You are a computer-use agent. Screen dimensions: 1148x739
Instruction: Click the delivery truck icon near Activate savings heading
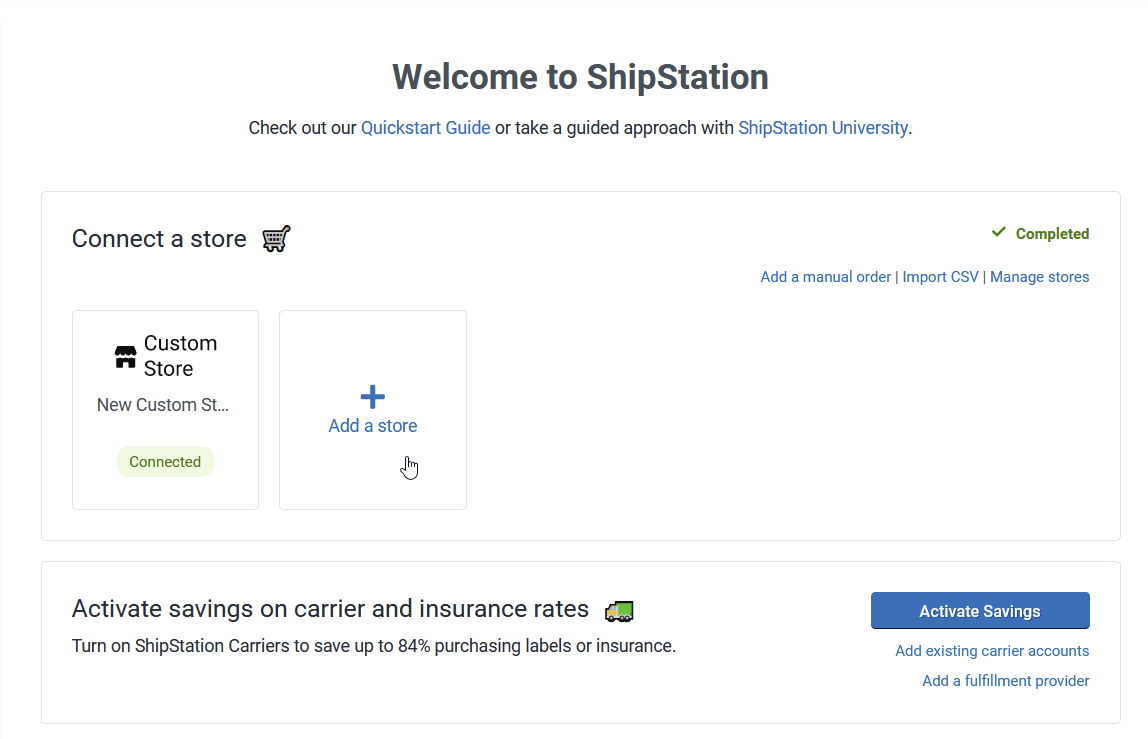point(618,610)
